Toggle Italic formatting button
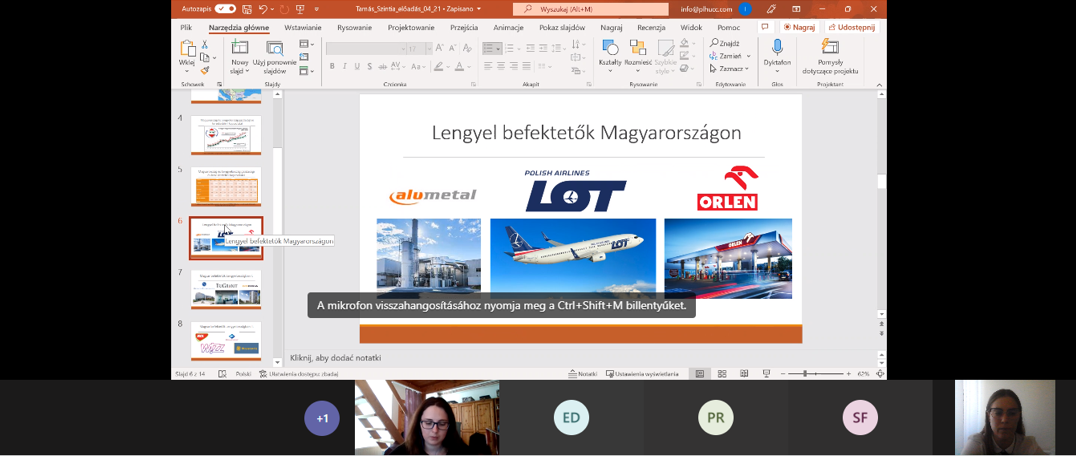1076x457 pixels. pyautogui.click(x=344, y=67)
